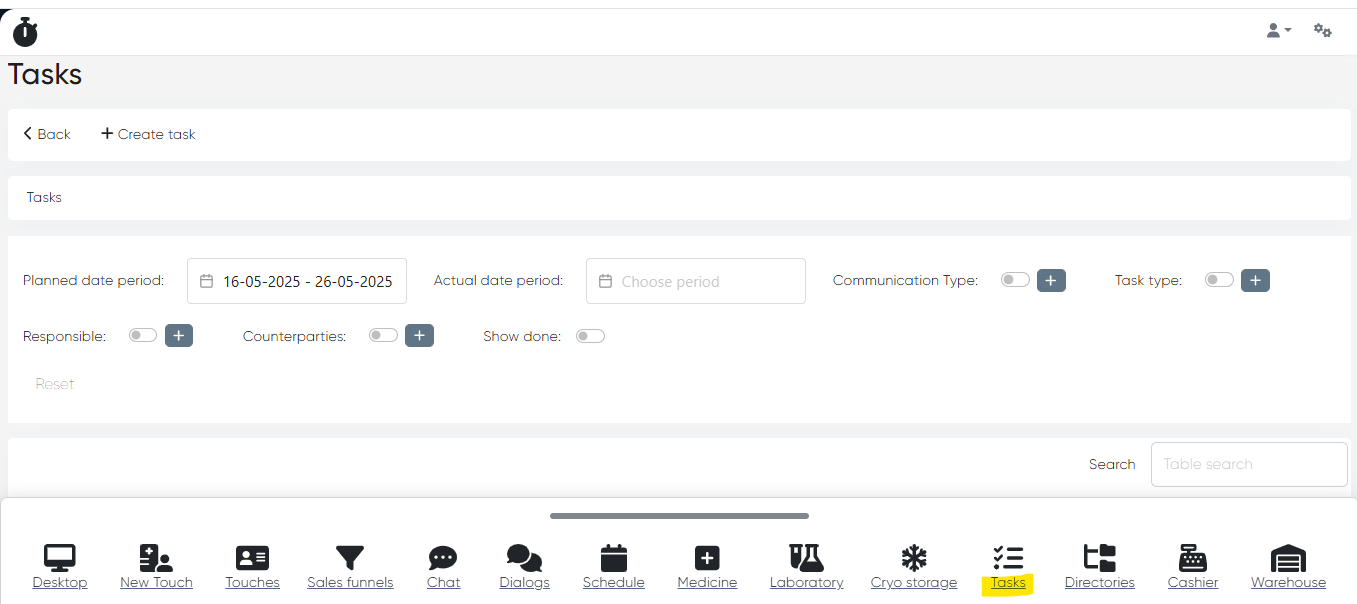The width and height of the screenshot is (1357, 604).
Task: Click the bottom menu drag handle bar
Action: point(679,516)
